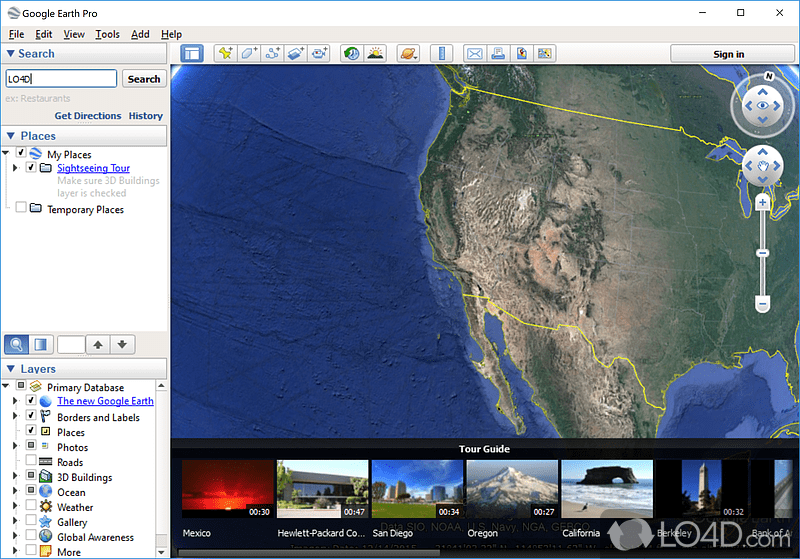
Task: Collapse the Search panel
Action: [x=10, y=53]
